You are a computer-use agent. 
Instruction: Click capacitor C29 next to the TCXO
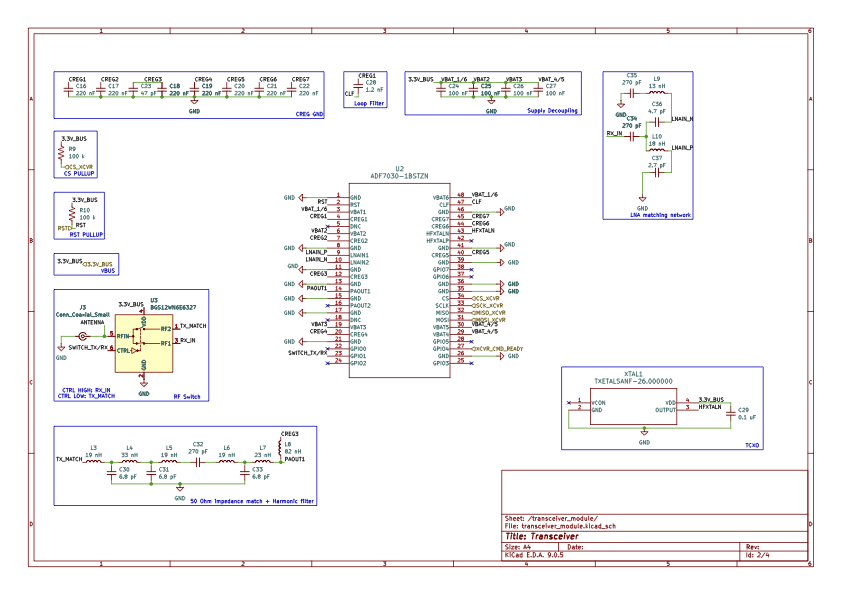click(x=730, y=413)
